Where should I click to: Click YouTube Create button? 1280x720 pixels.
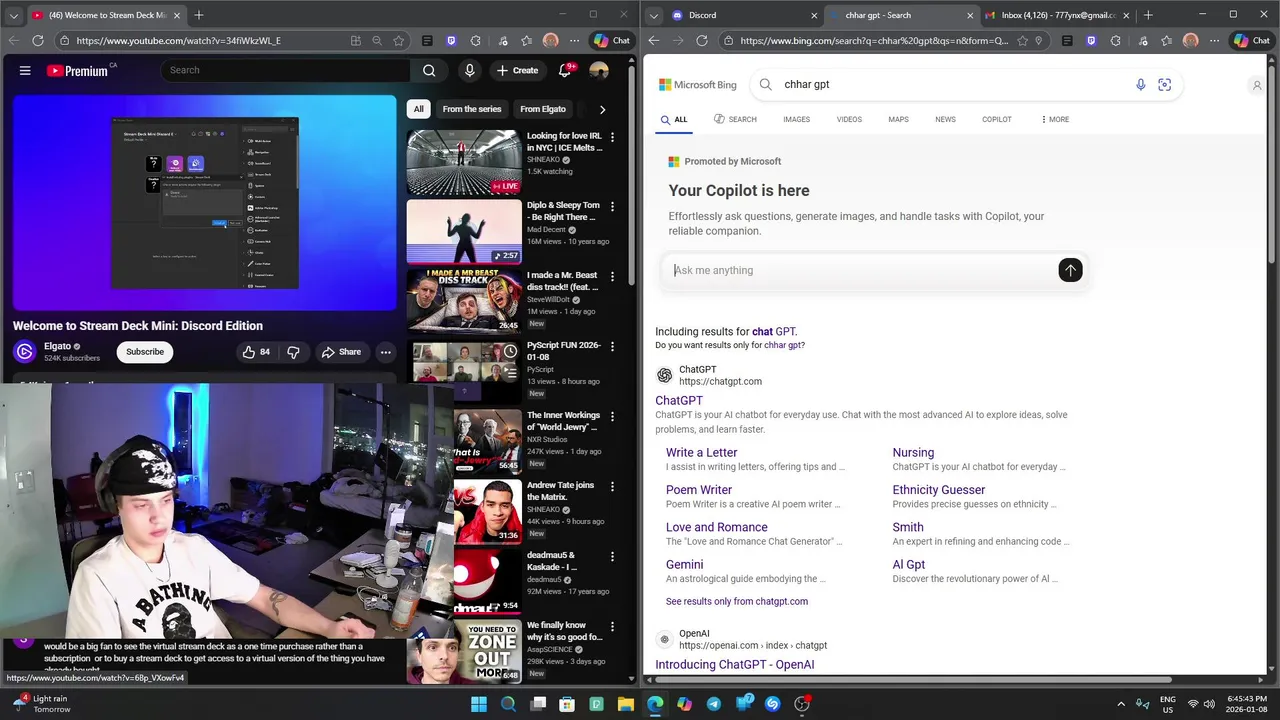[518, 70]
